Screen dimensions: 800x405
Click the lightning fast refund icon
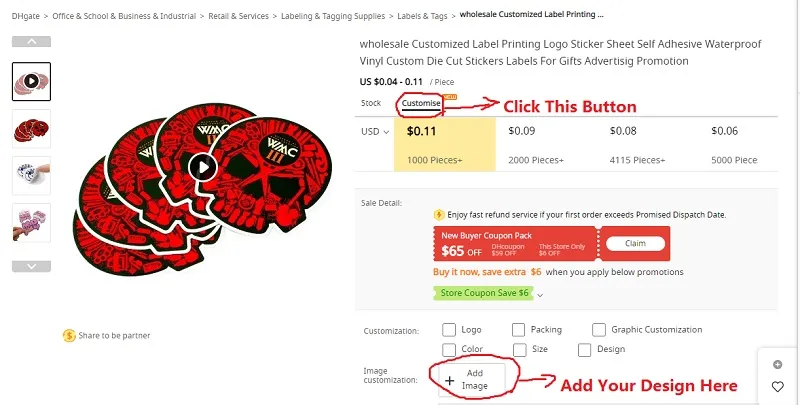point(439,215)
